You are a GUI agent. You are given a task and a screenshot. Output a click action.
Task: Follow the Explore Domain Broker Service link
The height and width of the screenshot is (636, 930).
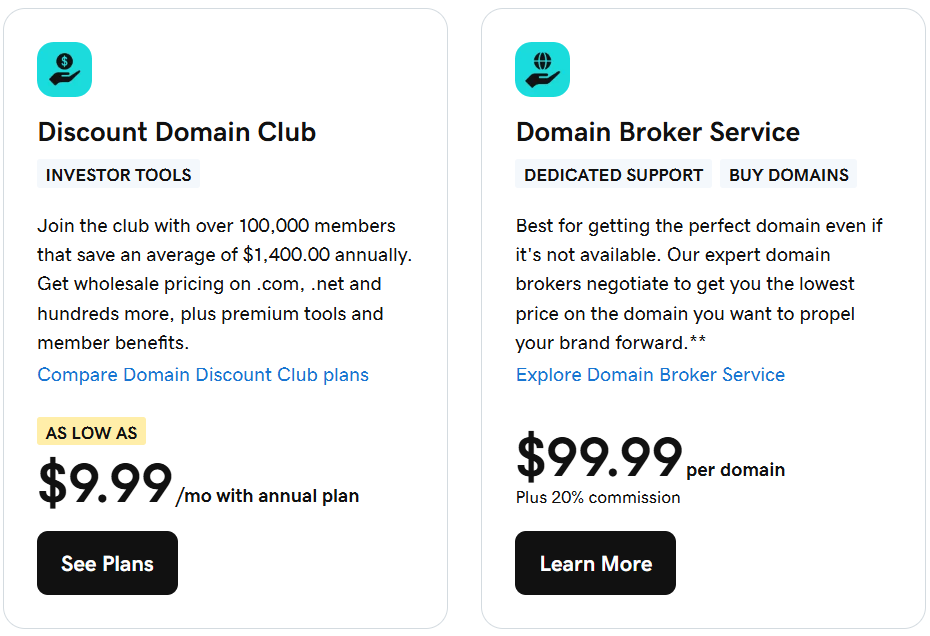point(650,375)
